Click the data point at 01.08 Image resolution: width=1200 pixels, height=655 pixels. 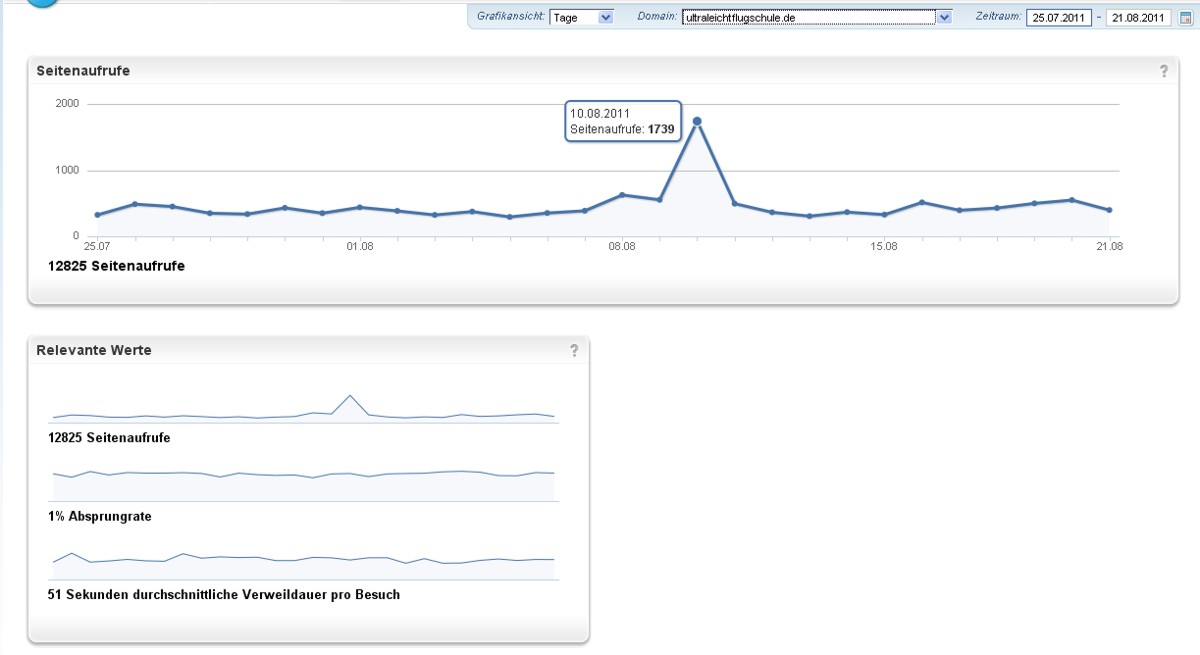tap(360, 207)
